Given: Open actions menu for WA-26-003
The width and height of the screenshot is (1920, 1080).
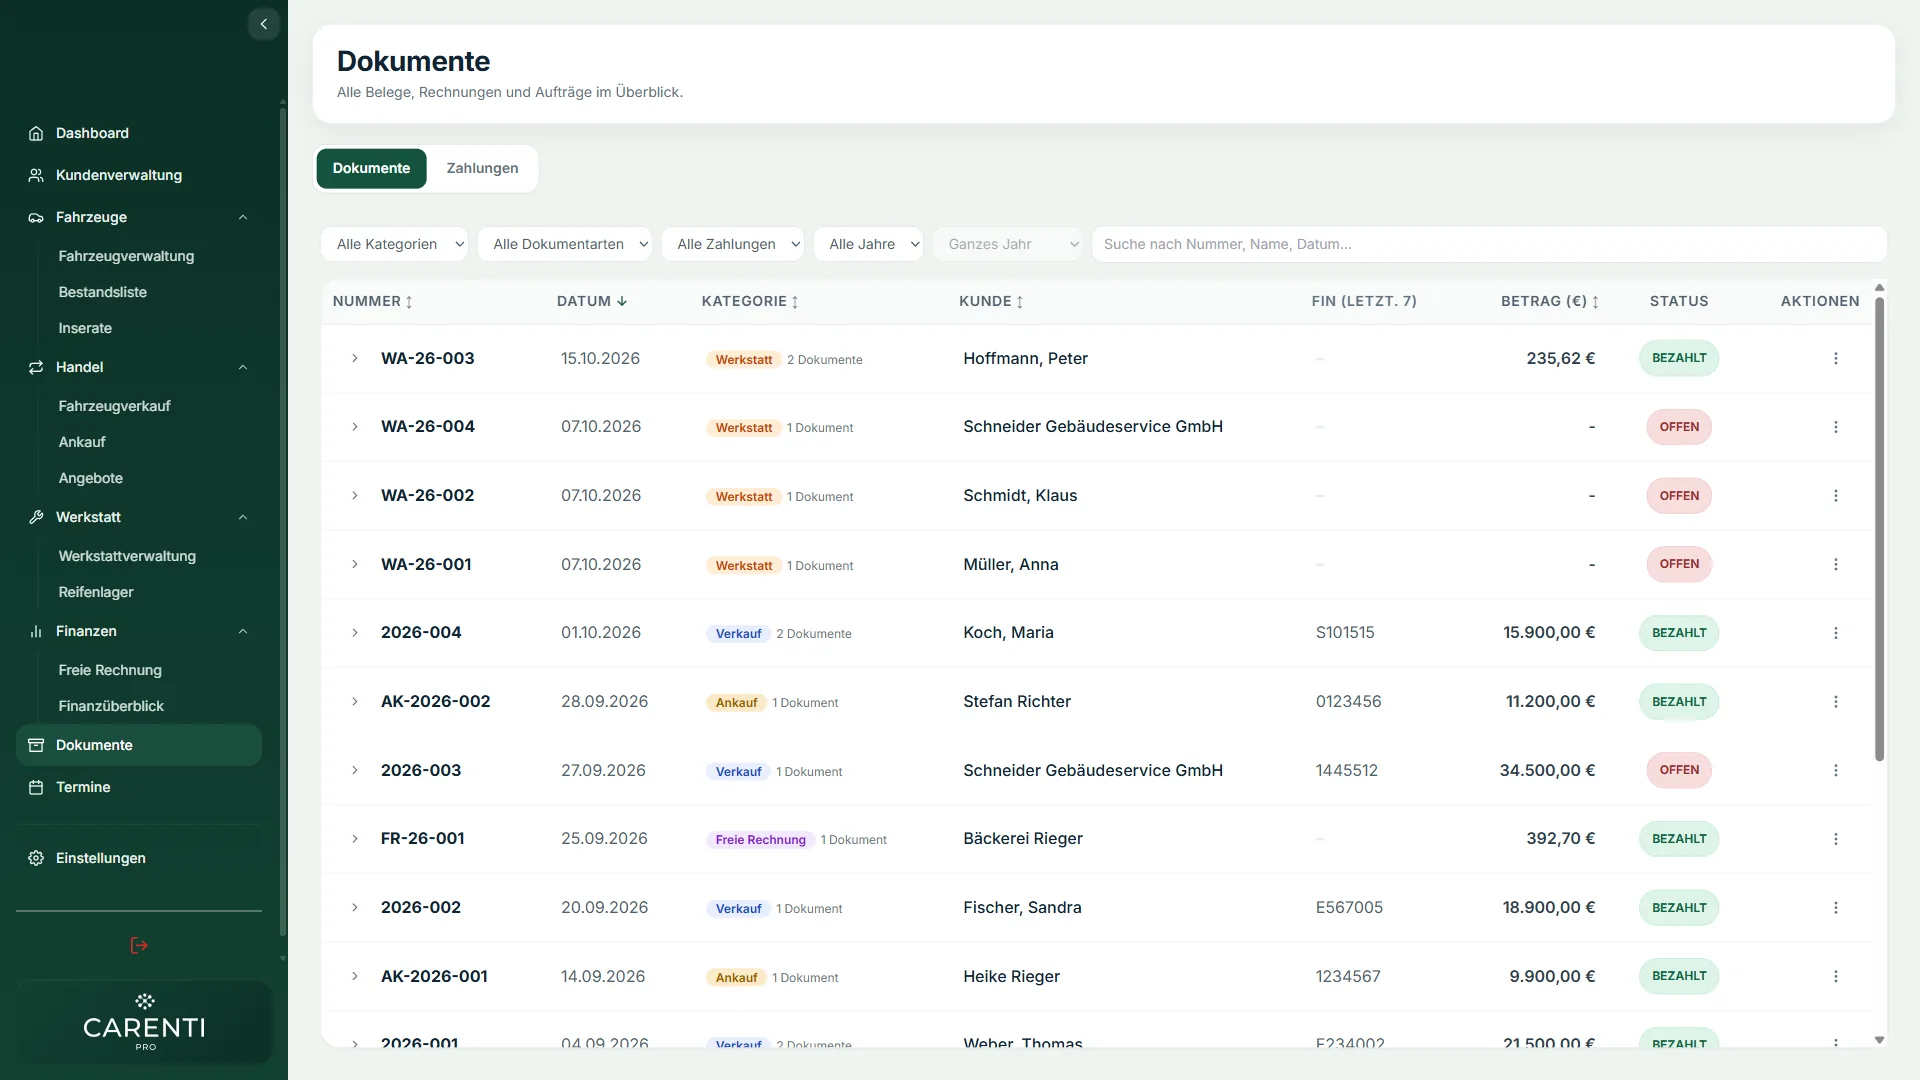Looking at the screenshot, I should click(x=1835, y=358).
